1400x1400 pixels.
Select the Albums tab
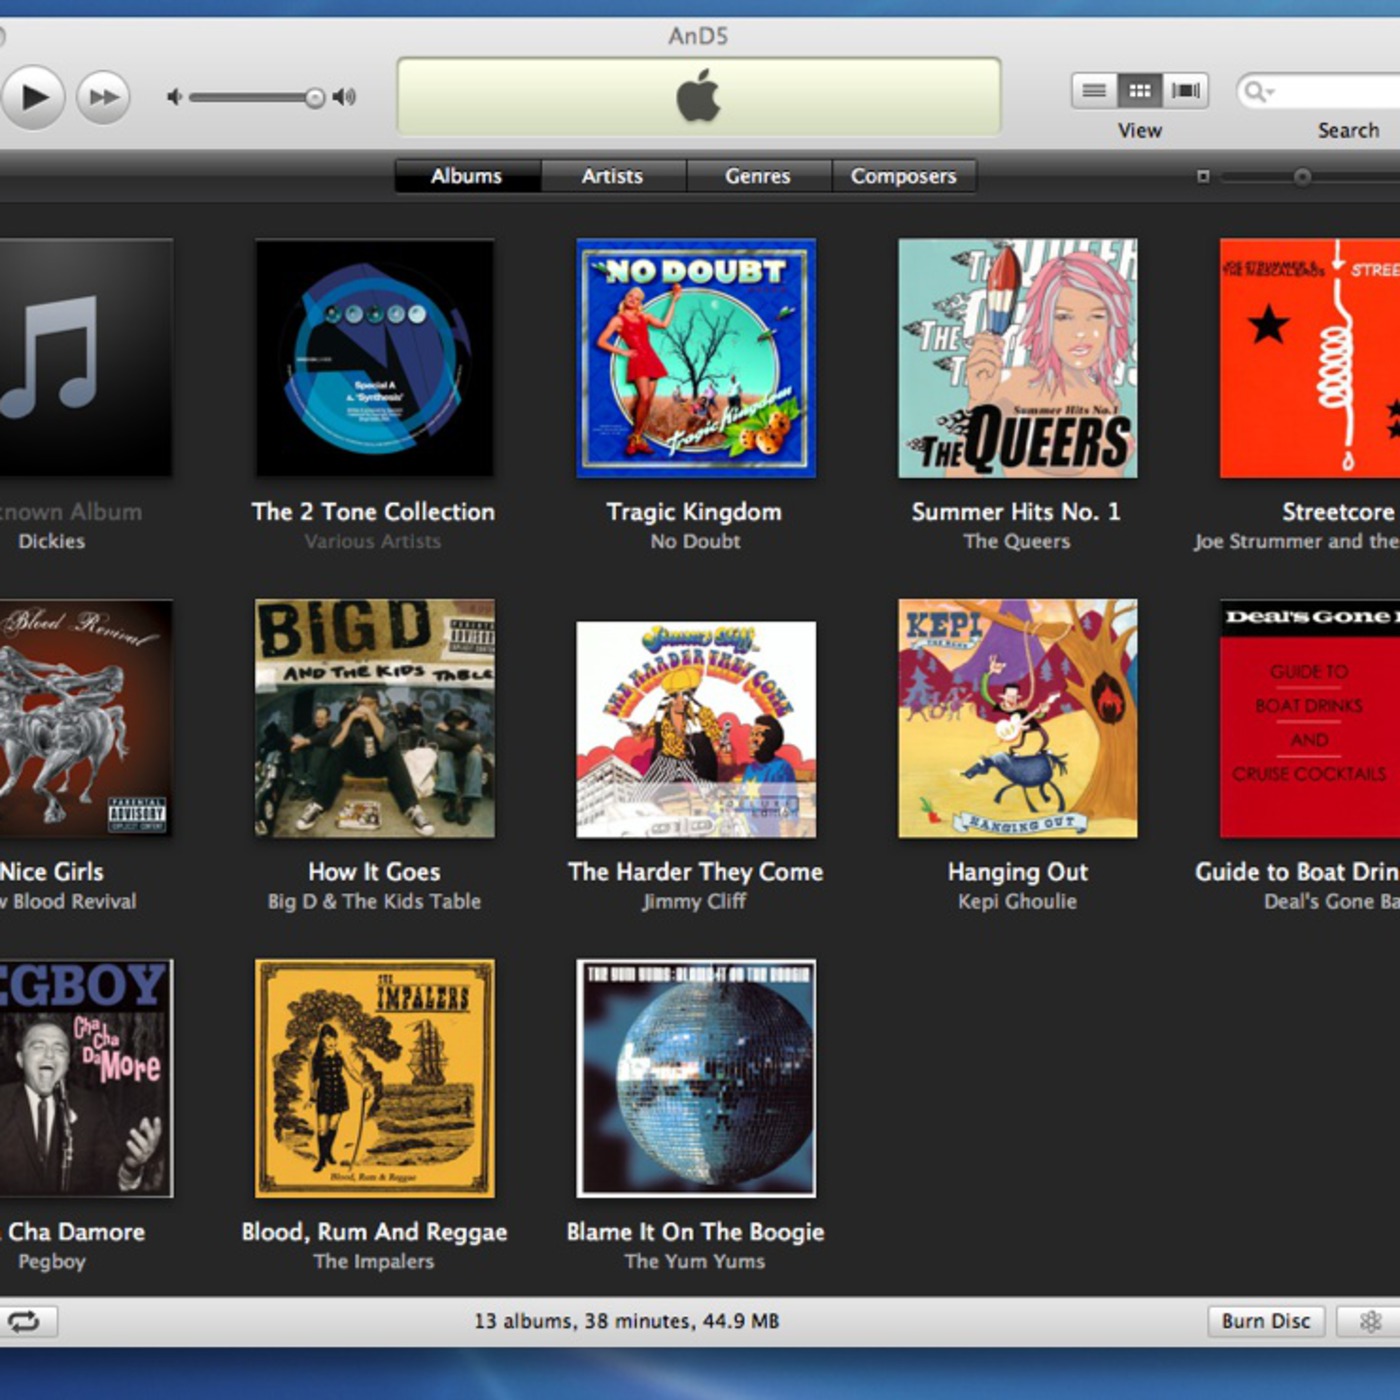pos(466,176)
